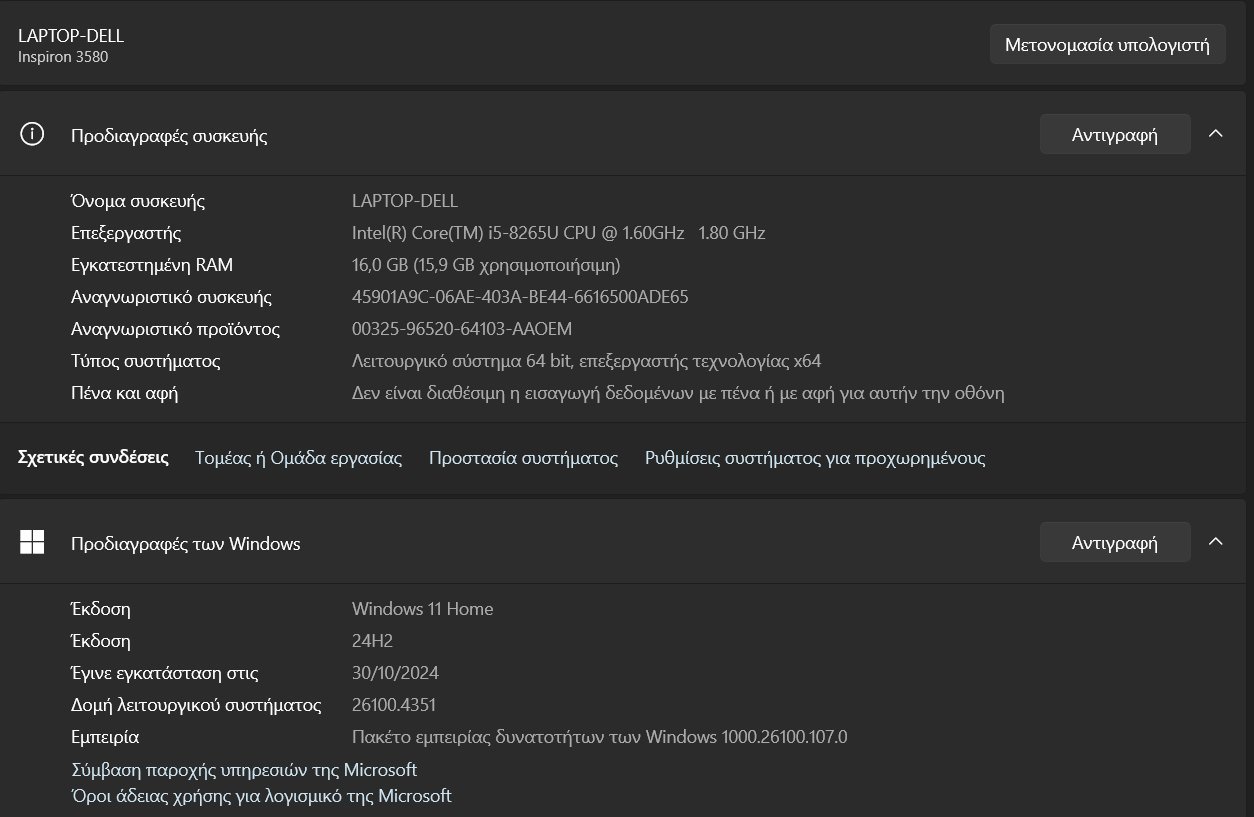
Task: Open Σύμβαση παροχής υπηρεσιών της Microsoft link
Action: (244, 770)
